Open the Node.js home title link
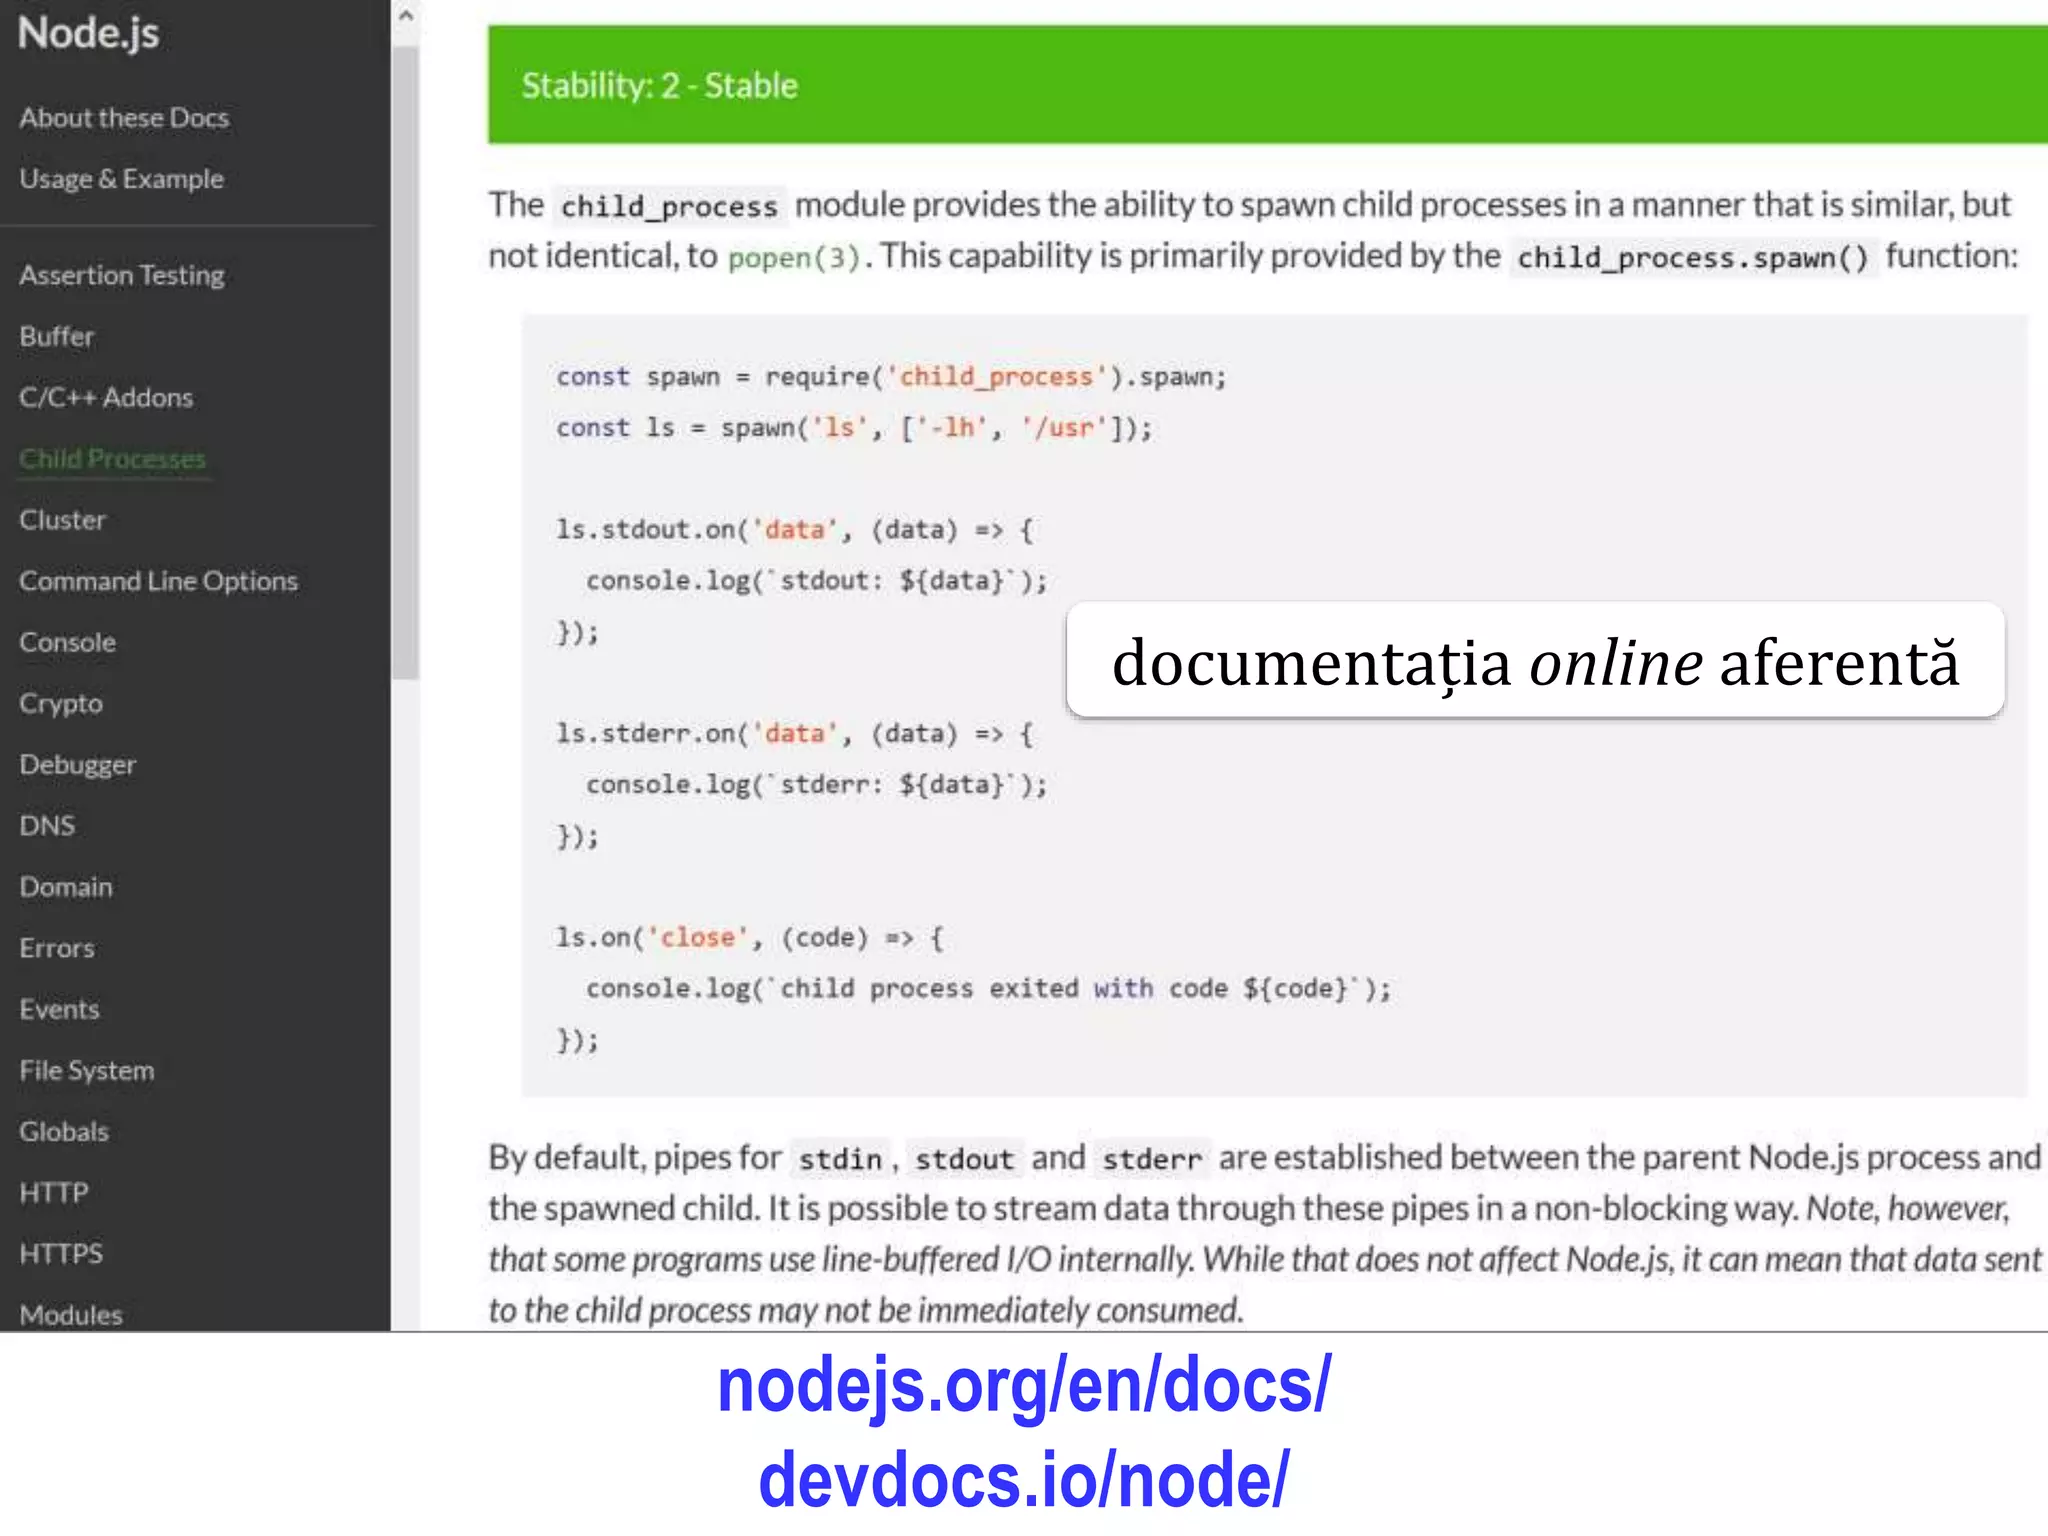 (88, 33)
